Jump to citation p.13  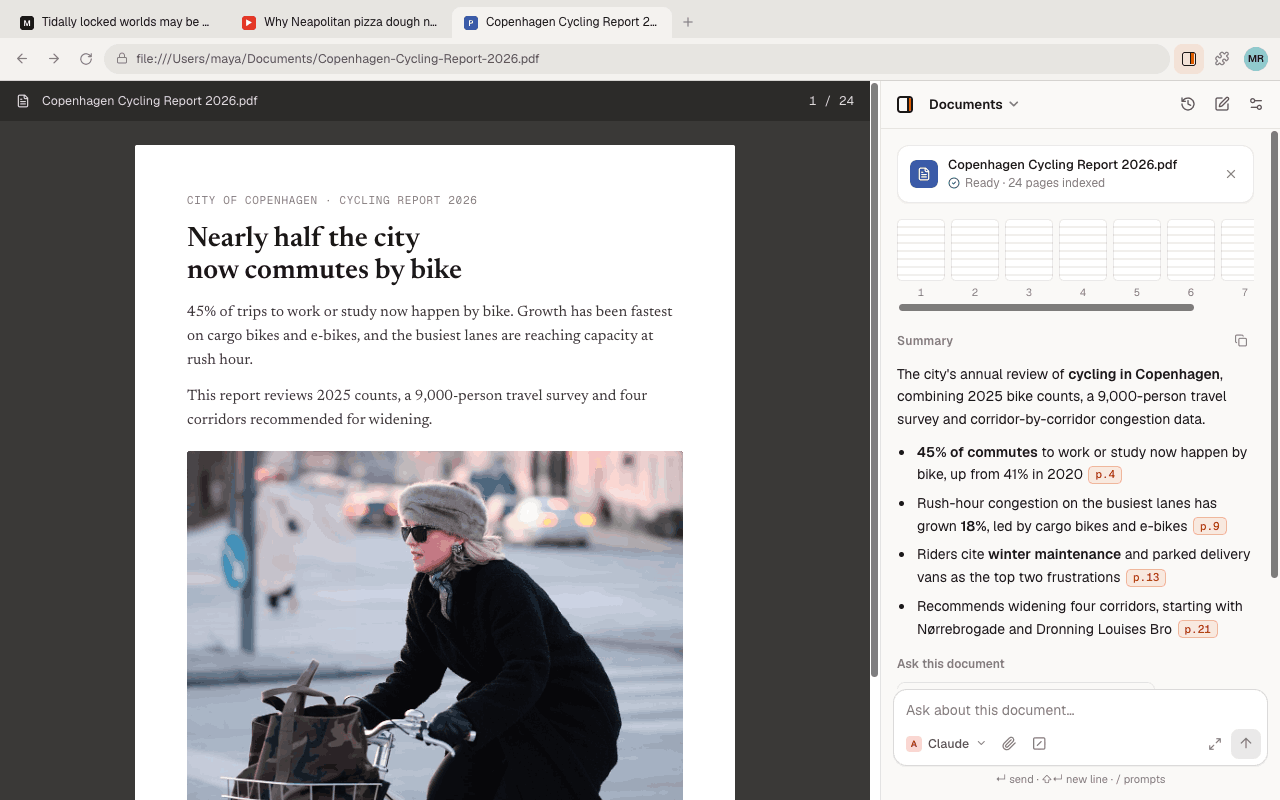pos(1146,578)
